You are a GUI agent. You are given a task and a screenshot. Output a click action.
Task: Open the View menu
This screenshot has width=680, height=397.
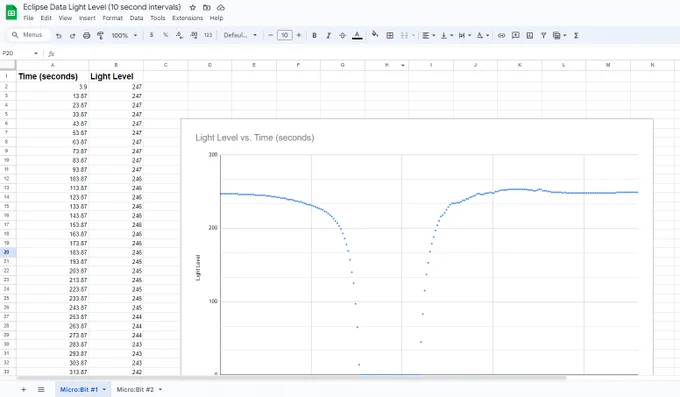point(65,18)
